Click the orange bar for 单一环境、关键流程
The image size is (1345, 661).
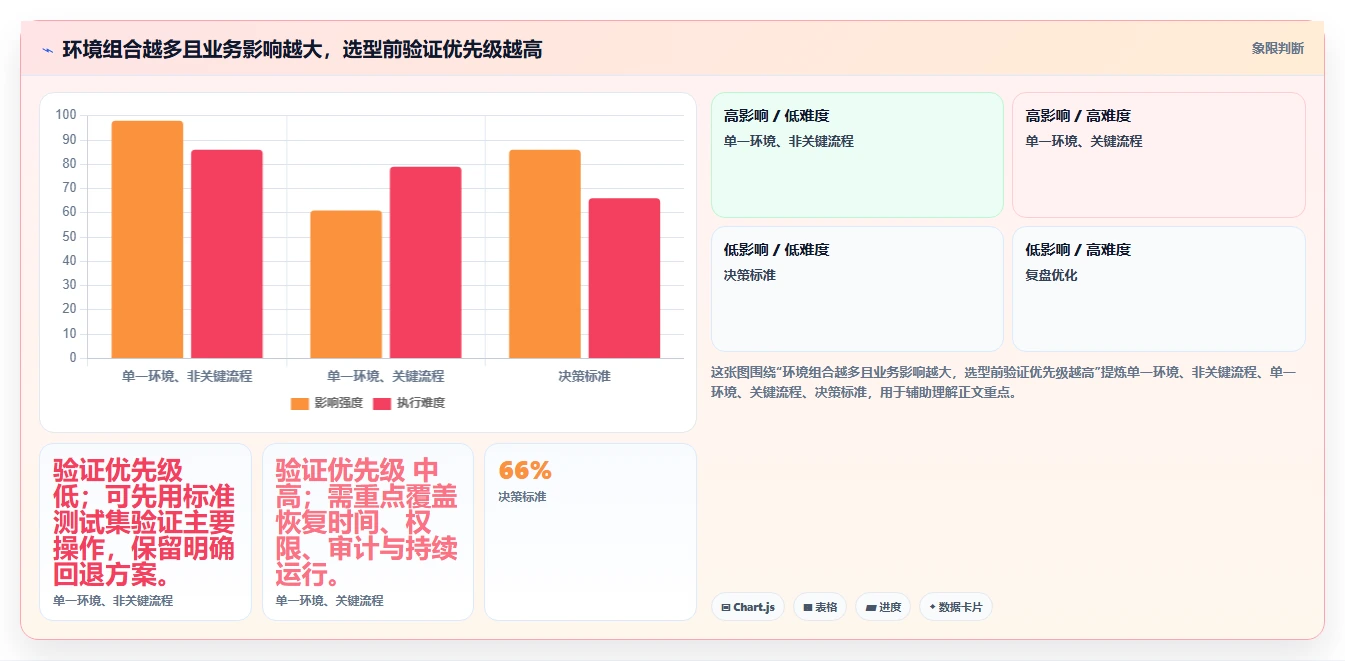point(346,284)
